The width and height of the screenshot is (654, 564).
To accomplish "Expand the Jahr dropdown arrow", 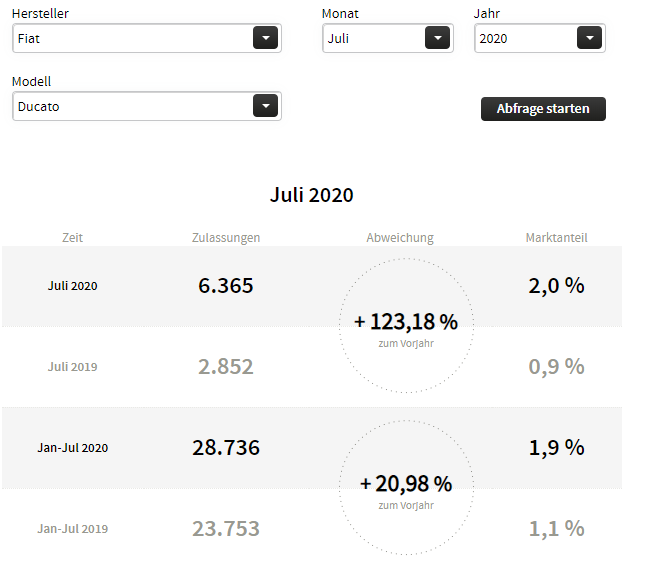I will [589, 38].
